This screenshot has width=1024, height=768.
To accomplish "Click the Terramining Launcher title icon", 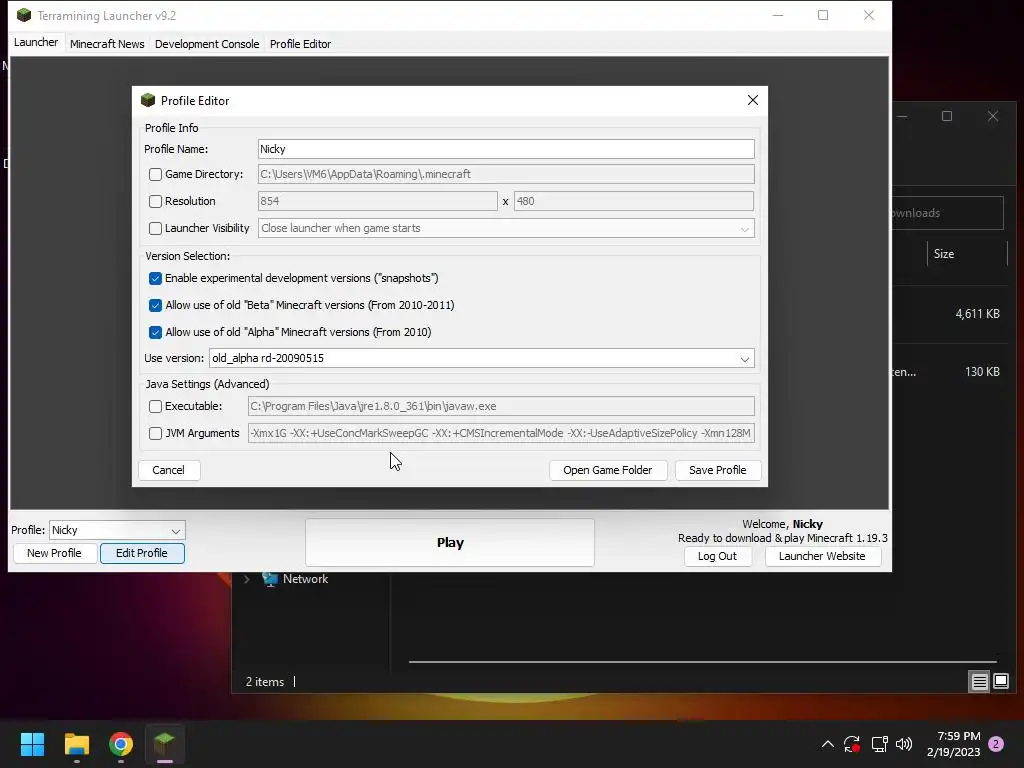I will (24, 15).
